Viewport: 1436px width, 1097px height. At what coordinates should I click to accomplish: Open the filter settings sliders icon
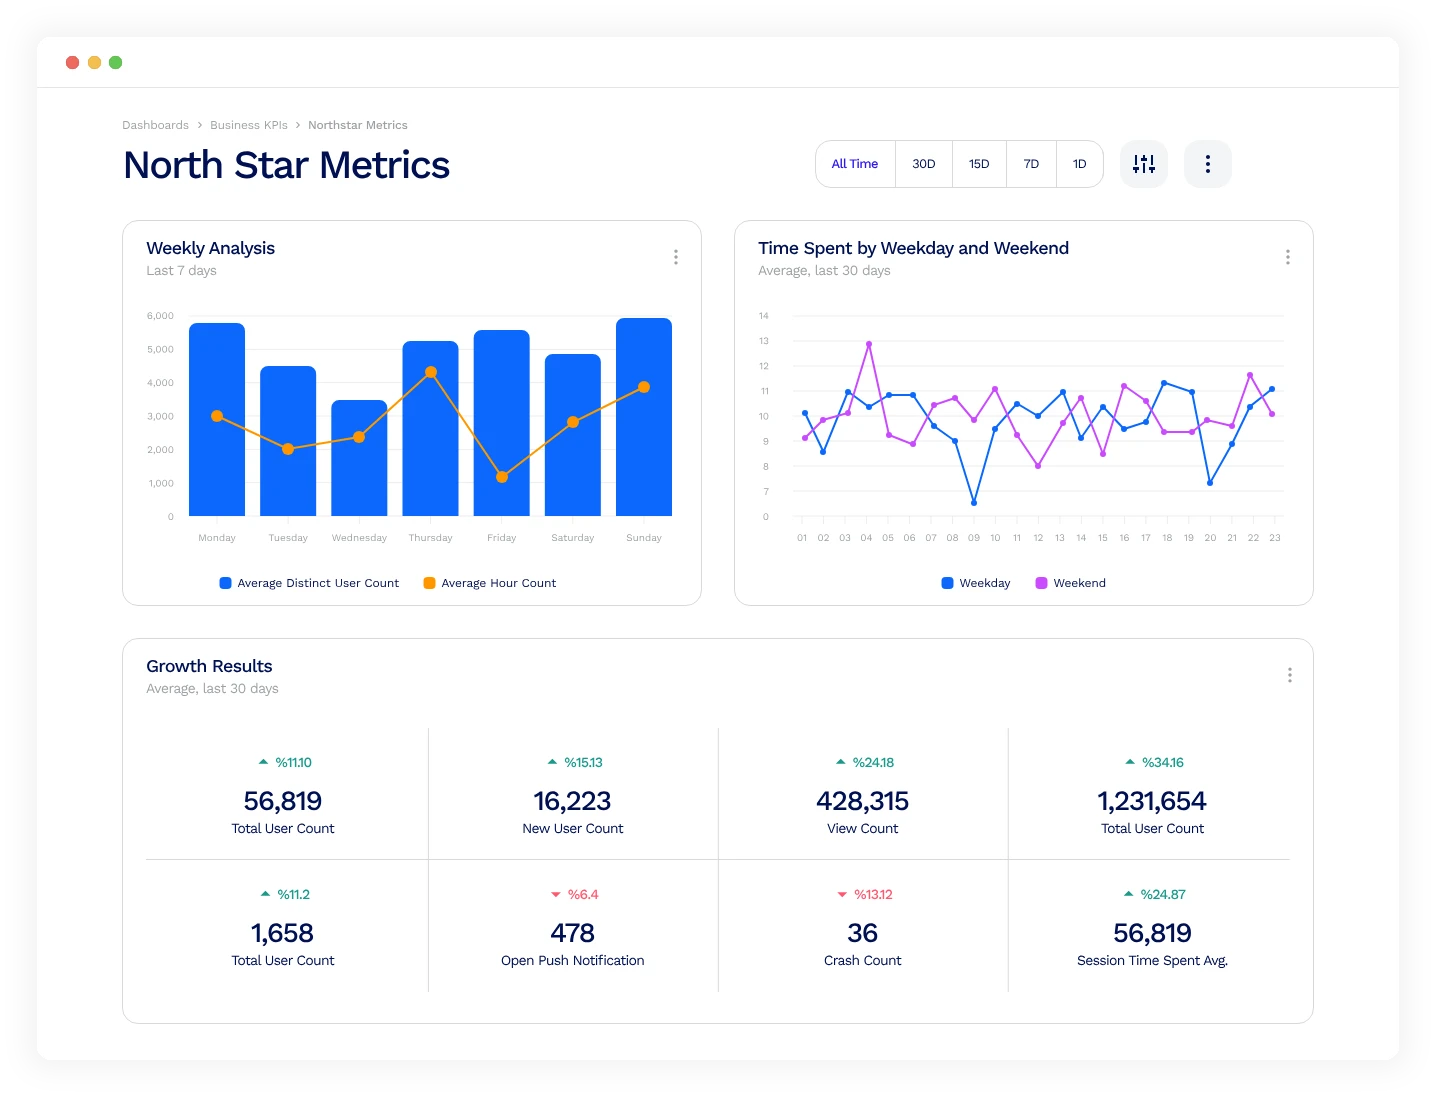[1144, 164]
